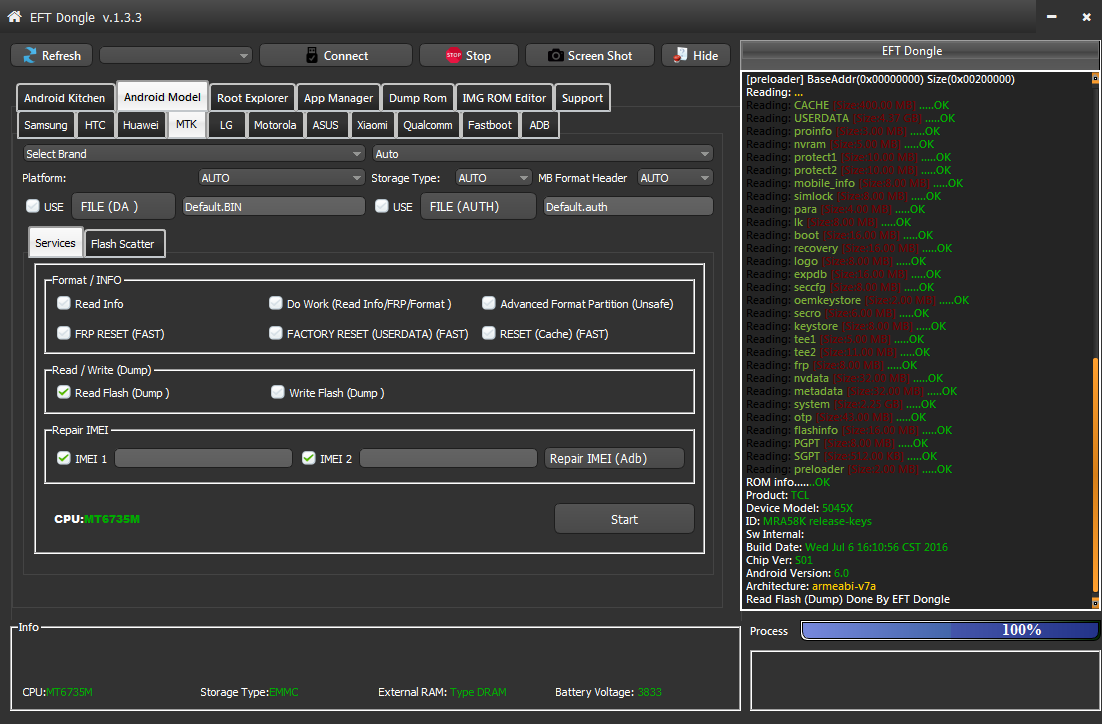Open the MB Format Header dropdown
The image size is (1102, 724).
pos(675,178)
